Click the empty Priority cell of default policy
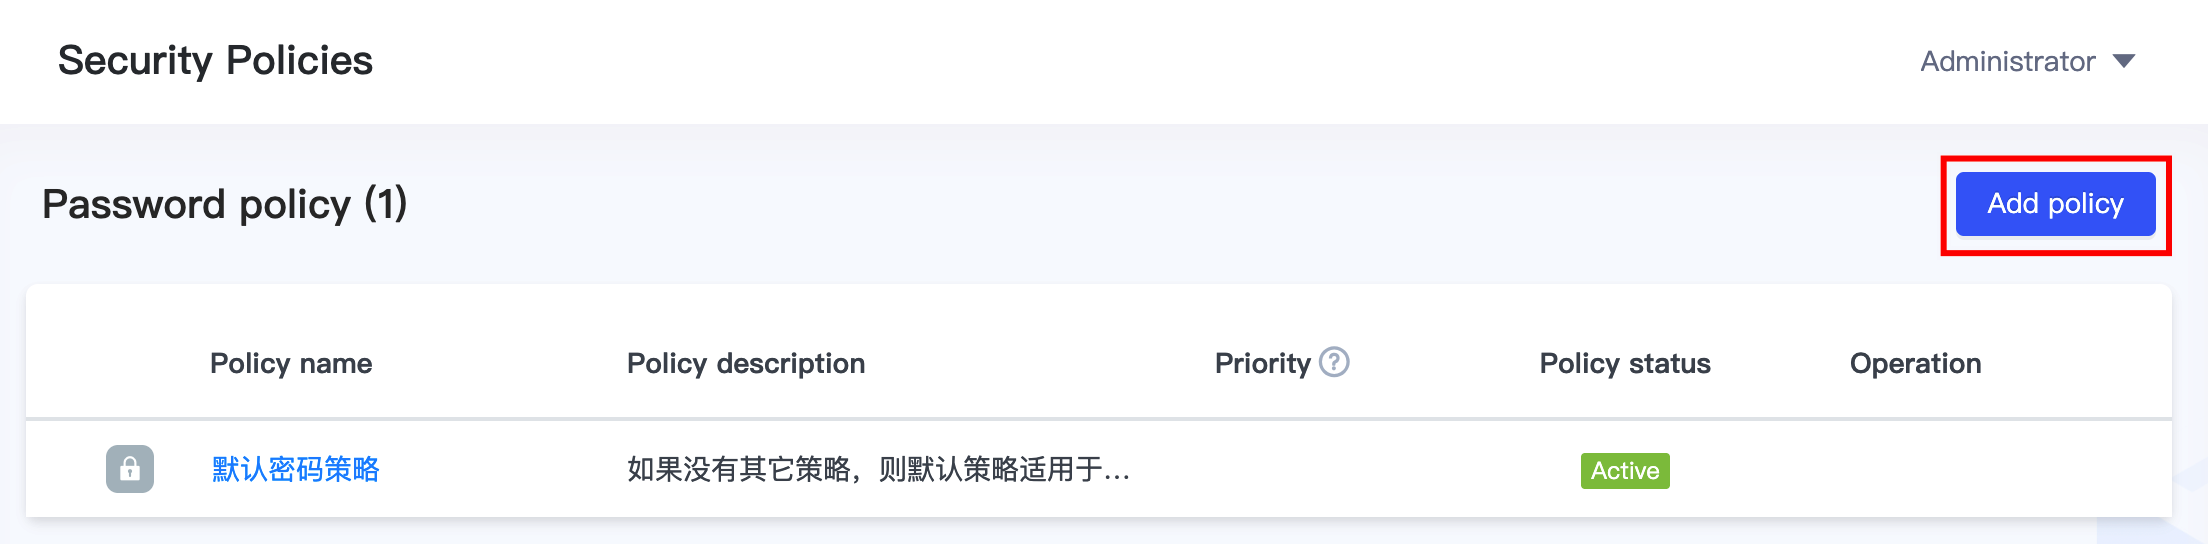The width and height of the screenshot is (2208, 544). tap(1282, 469)
